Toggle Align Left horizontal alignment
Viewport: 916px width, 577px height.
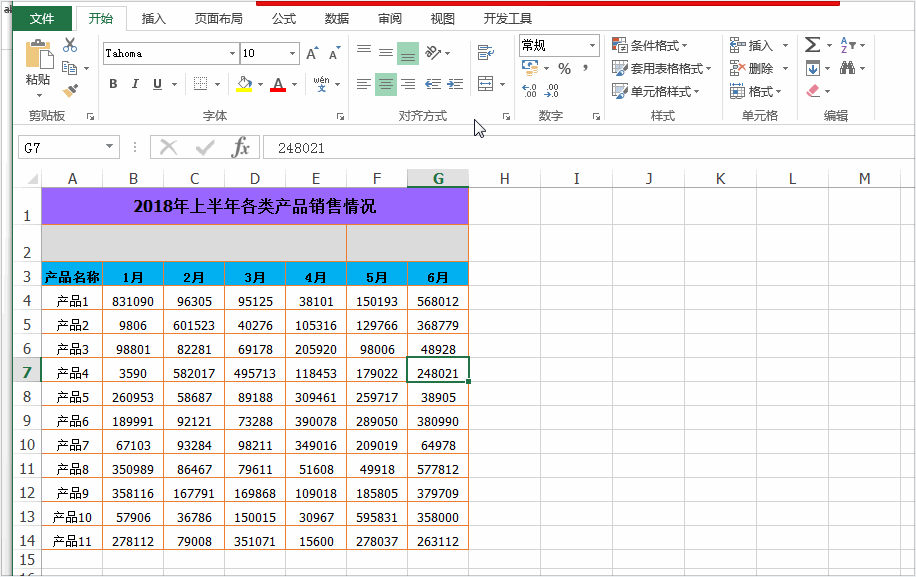[x=364, y=84]
